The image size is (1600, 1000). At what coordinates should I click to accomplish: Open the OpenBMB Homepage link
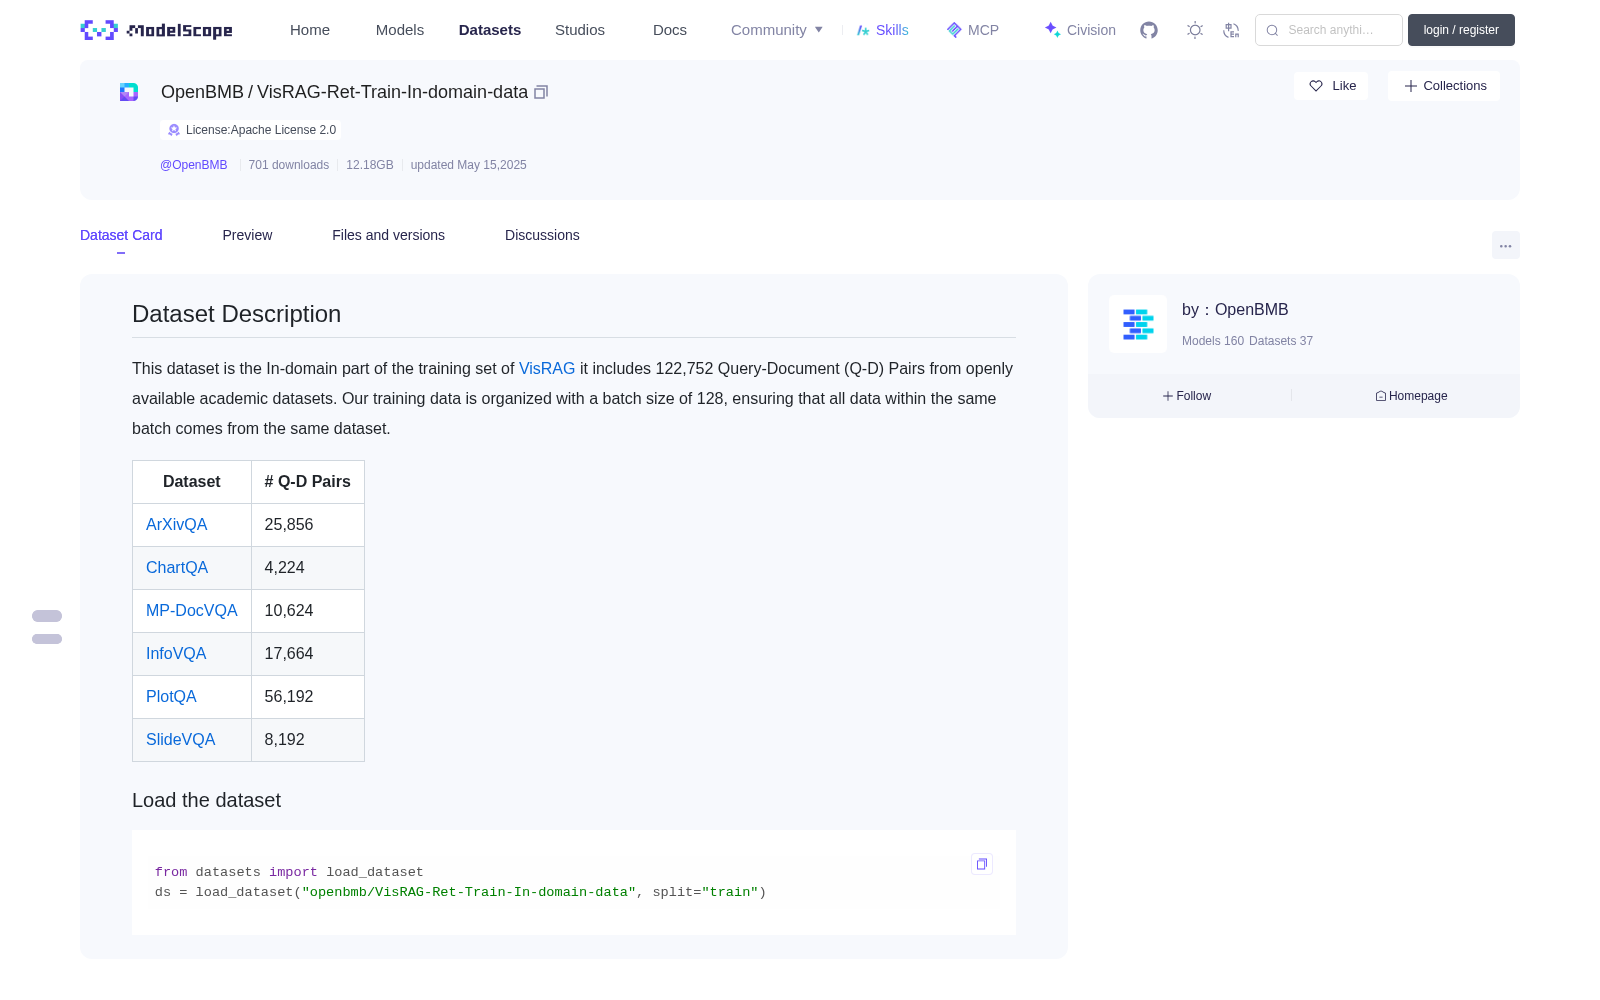tap(1411, 396)
